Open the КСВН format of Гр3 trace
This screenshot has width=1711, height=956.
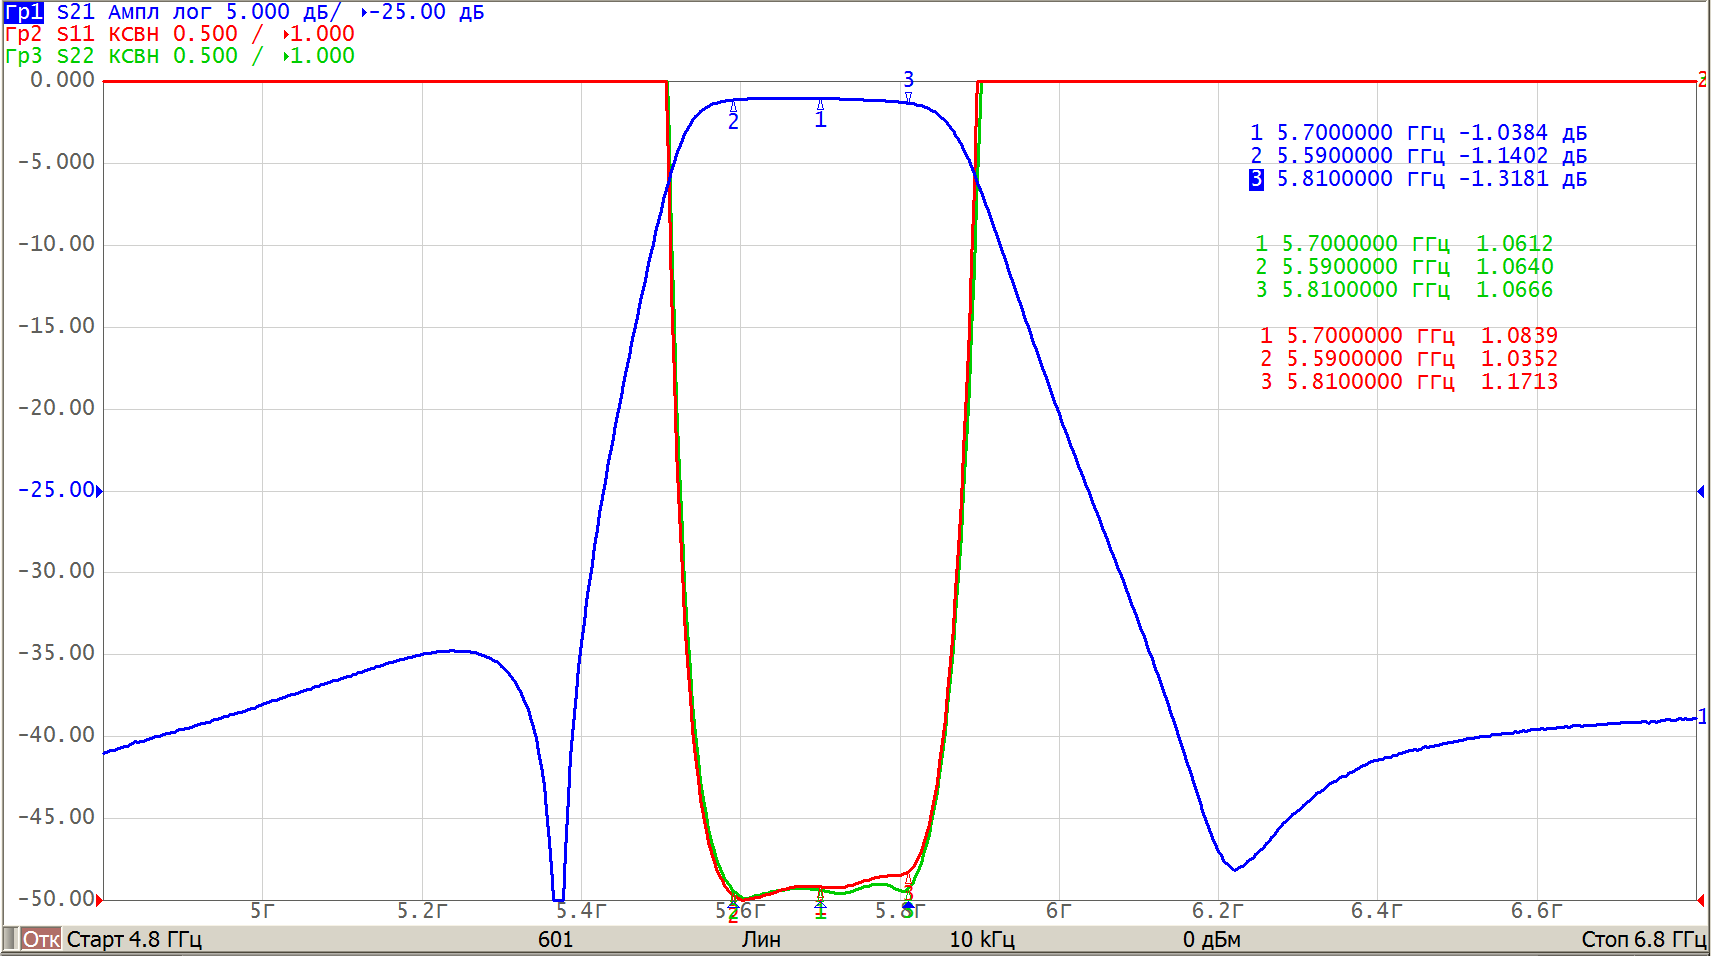[133, 56]
